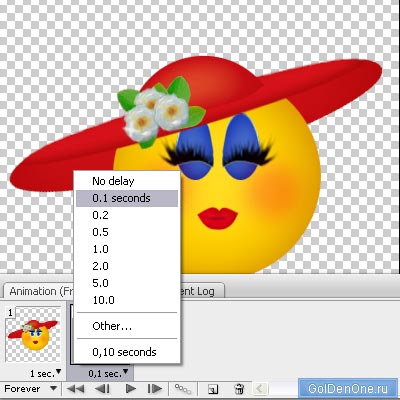Image resolution: width=400 pixels, height=400 pixels.
Task: Open the 0,1 sec. frame delay dropdown
Action: [108, 373]
